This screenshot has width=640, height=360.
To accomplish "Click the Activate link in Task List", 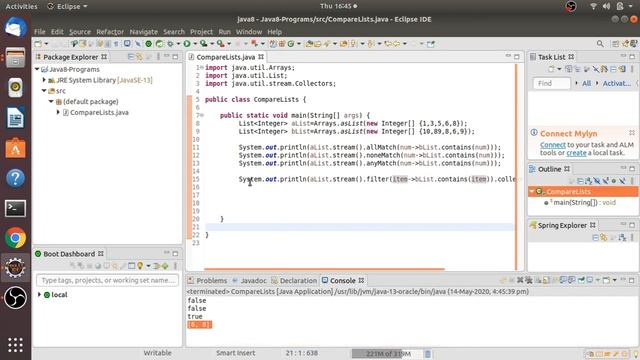I will pyautogui.click(x=616, y=83).
